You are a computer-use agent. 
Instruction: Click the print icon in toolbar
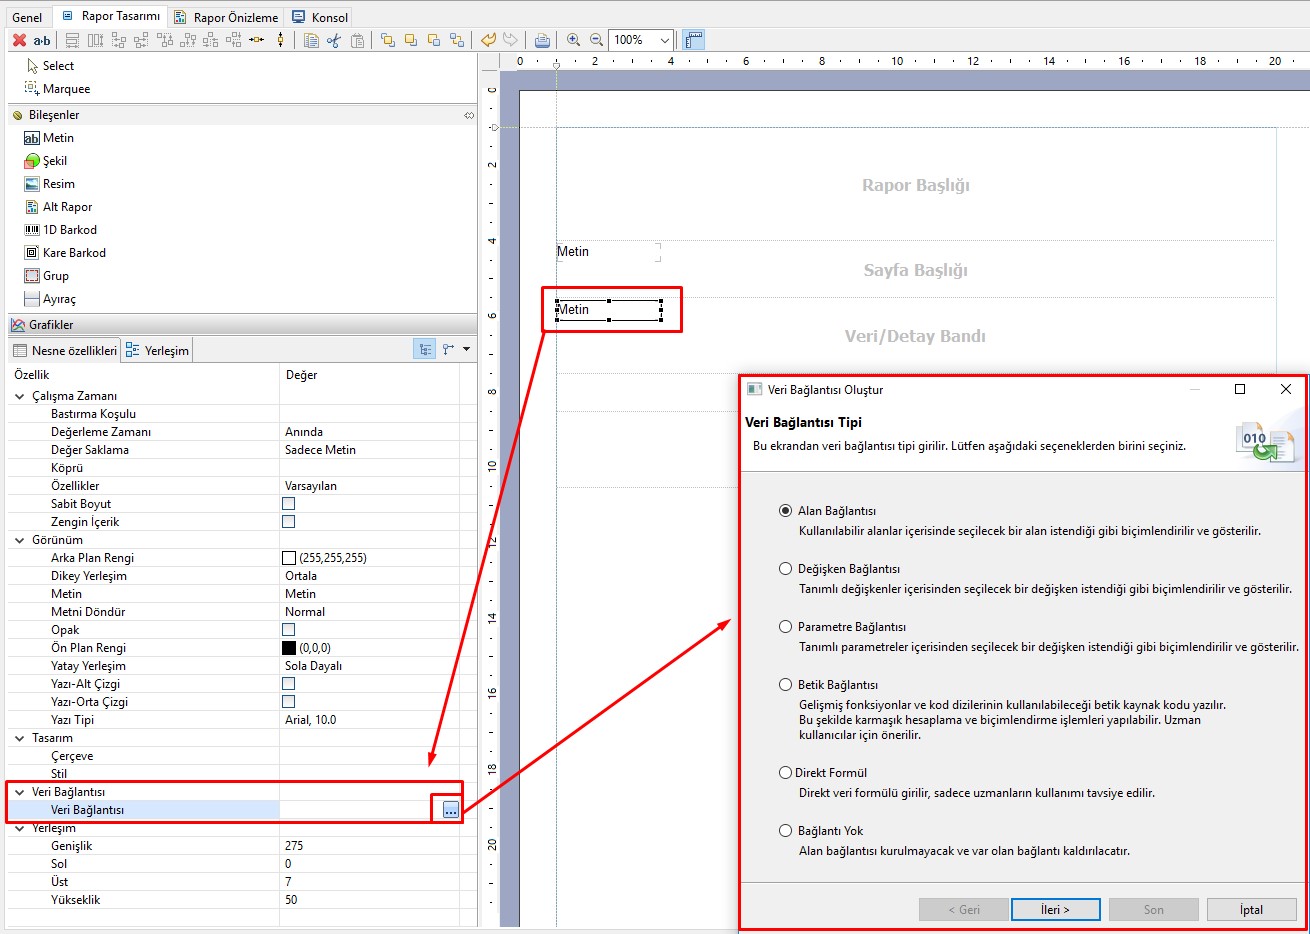[x=542, y=40]
